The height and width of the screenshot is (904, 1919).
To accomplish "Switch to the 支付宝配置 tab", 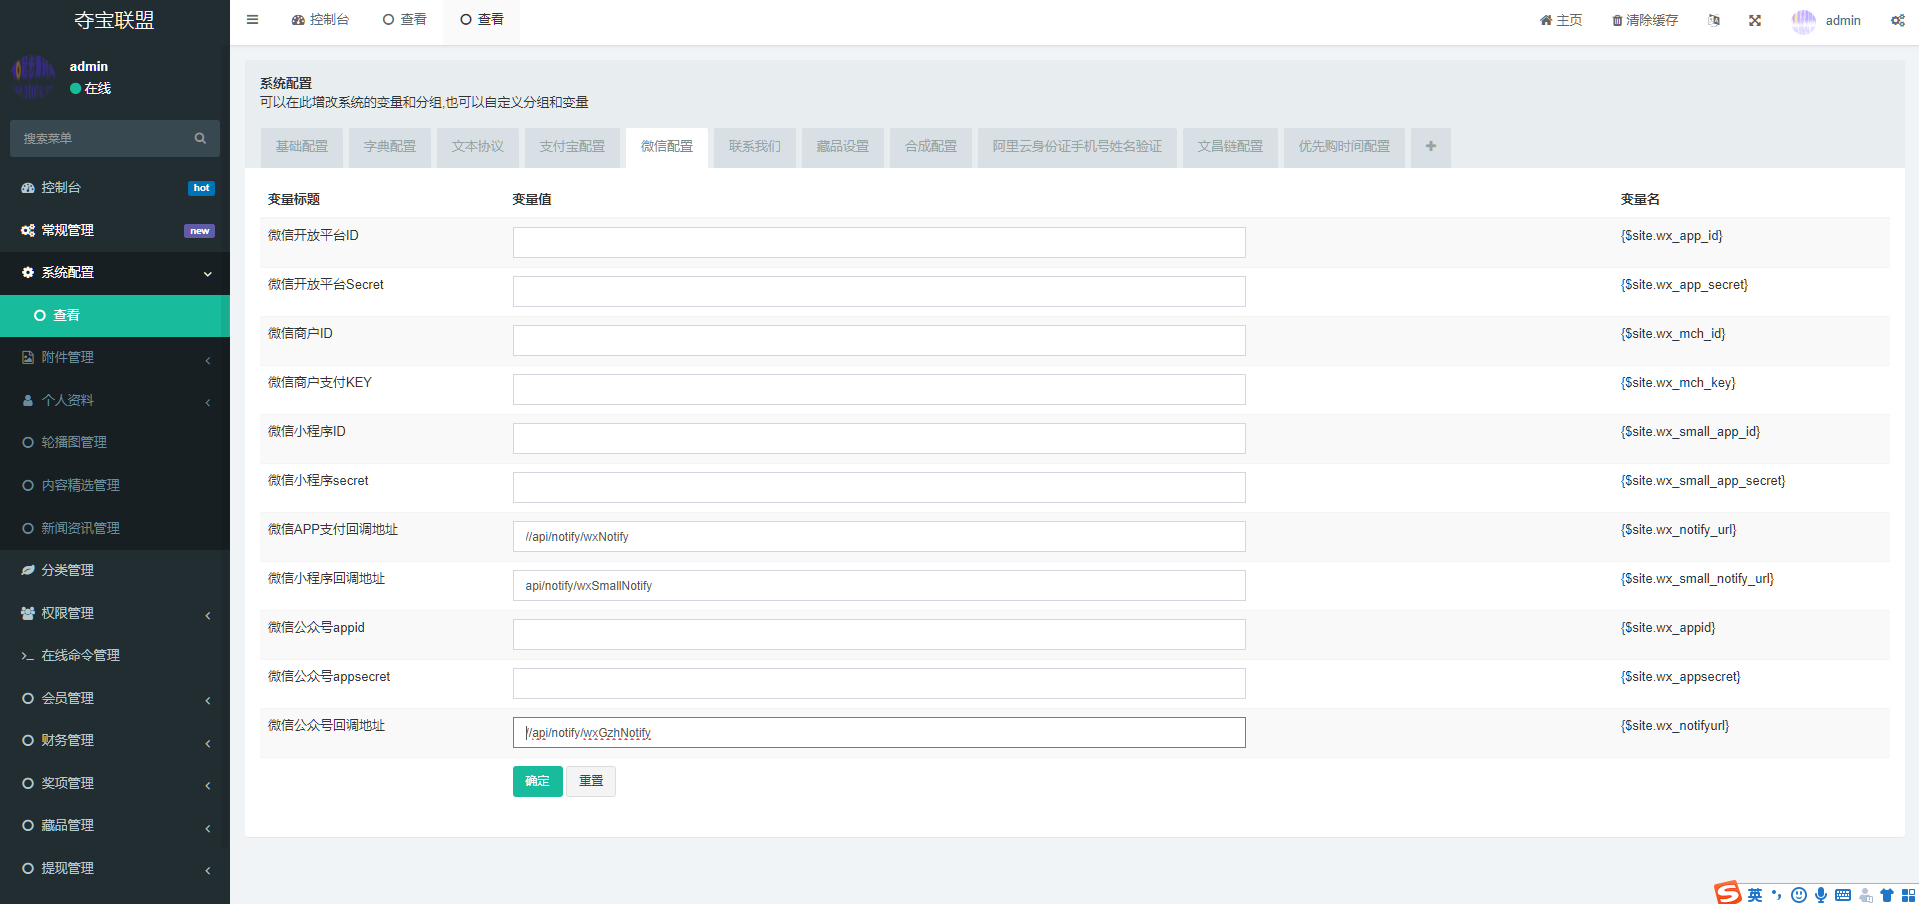I will click(572, 147).
